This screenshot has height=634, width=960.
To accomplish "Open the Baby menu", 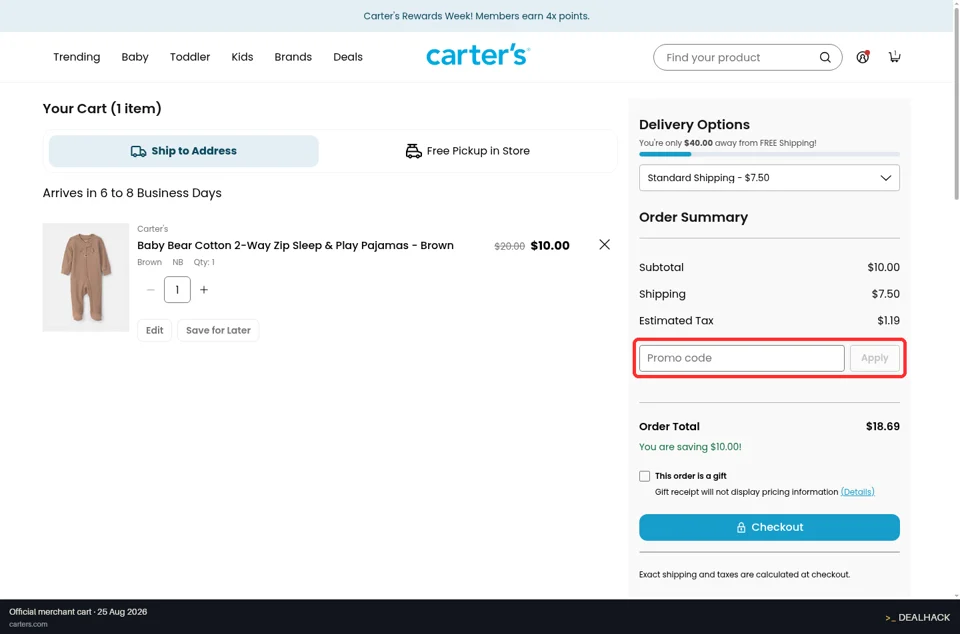I will tap(135, 57).
